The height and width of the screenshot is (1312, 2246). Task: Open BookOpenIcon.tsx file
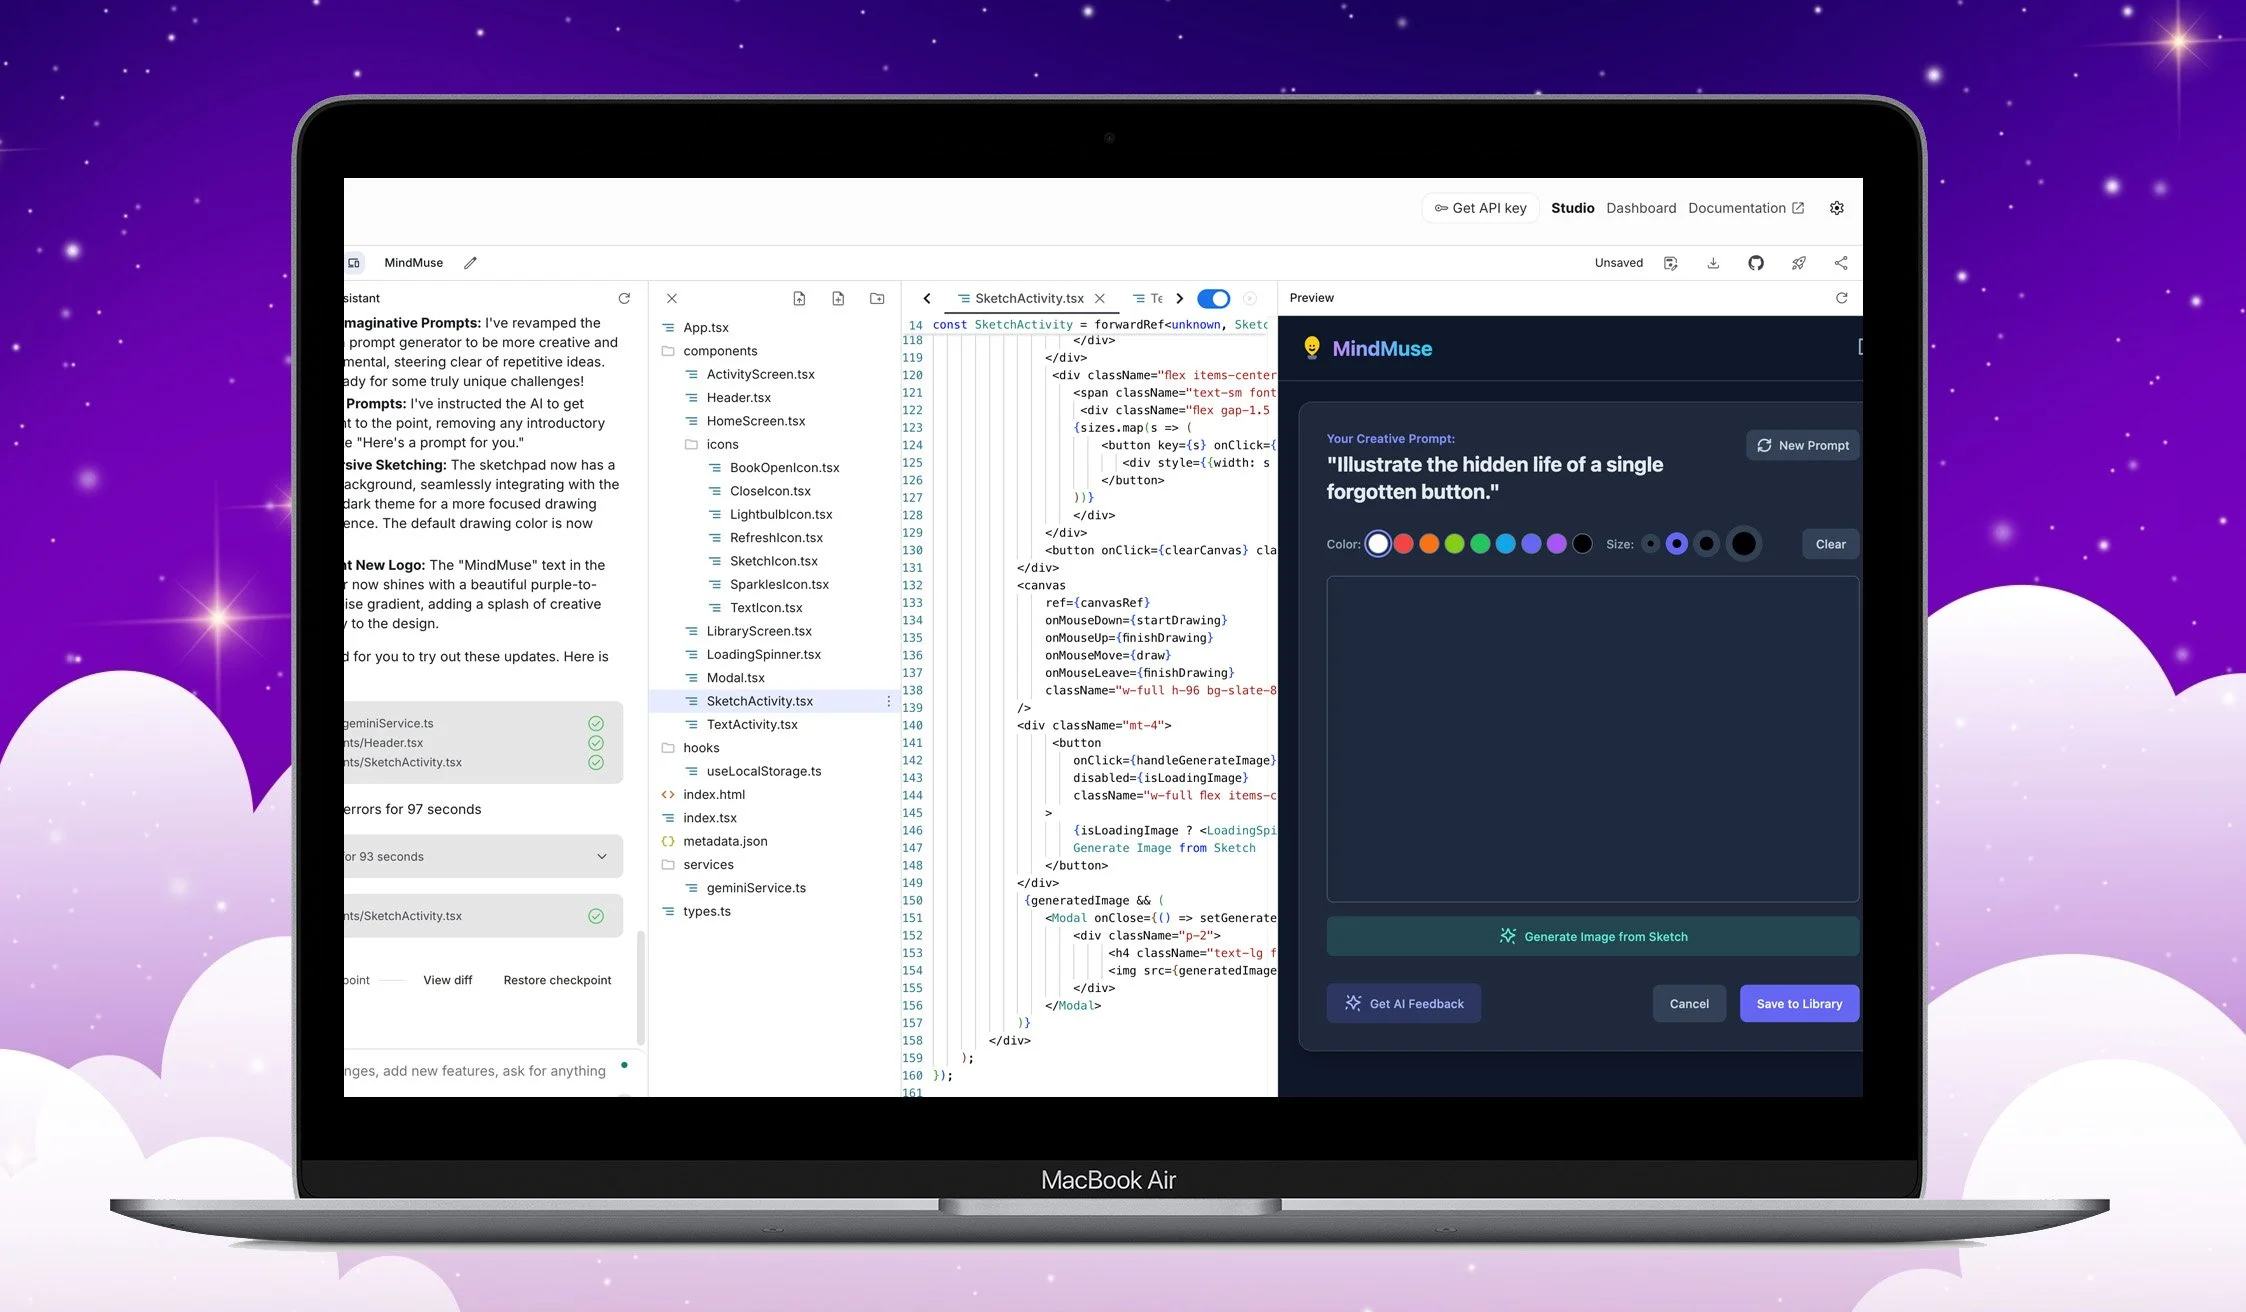pyautogui.click(x=784, y=468)
